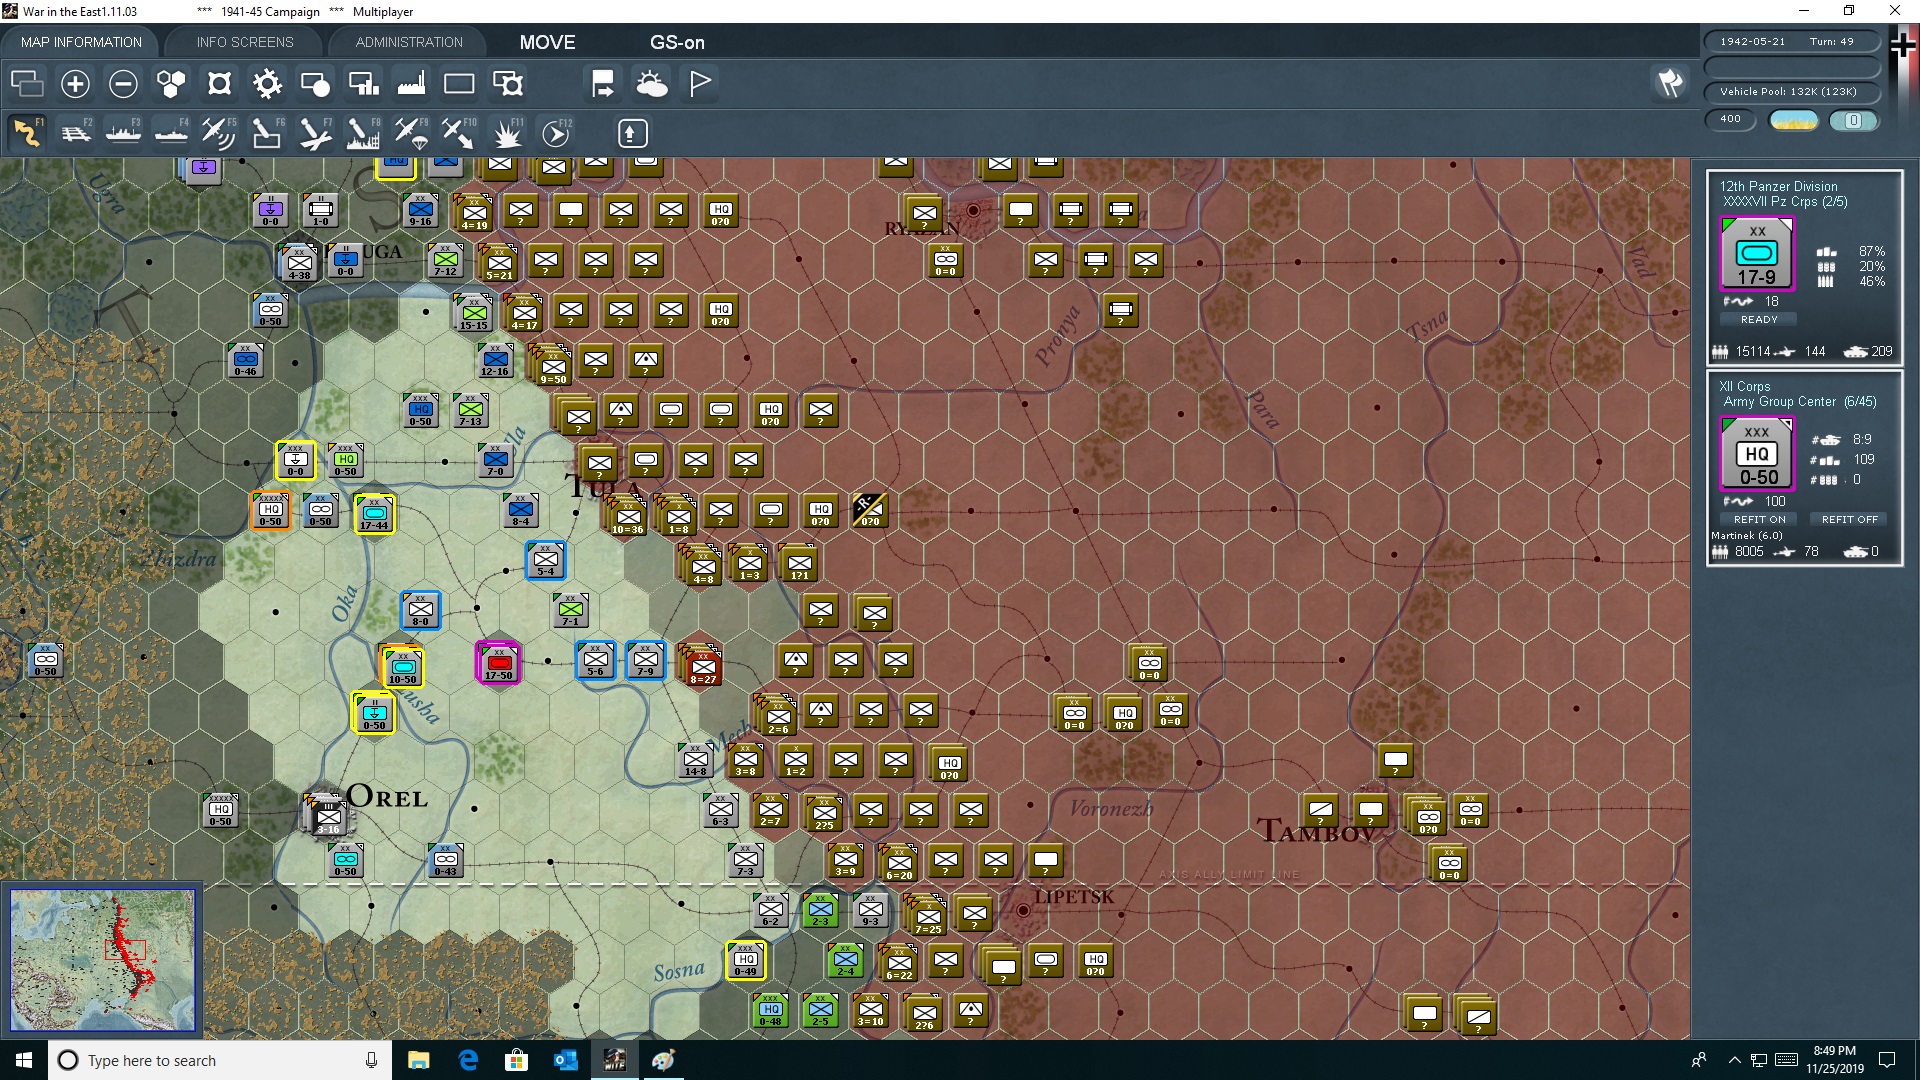Viewport: 1920px width, 1080px height.
Task: Toggle the unit mode rectangle-with-circle icon
Action: click(x=315, y=84)
